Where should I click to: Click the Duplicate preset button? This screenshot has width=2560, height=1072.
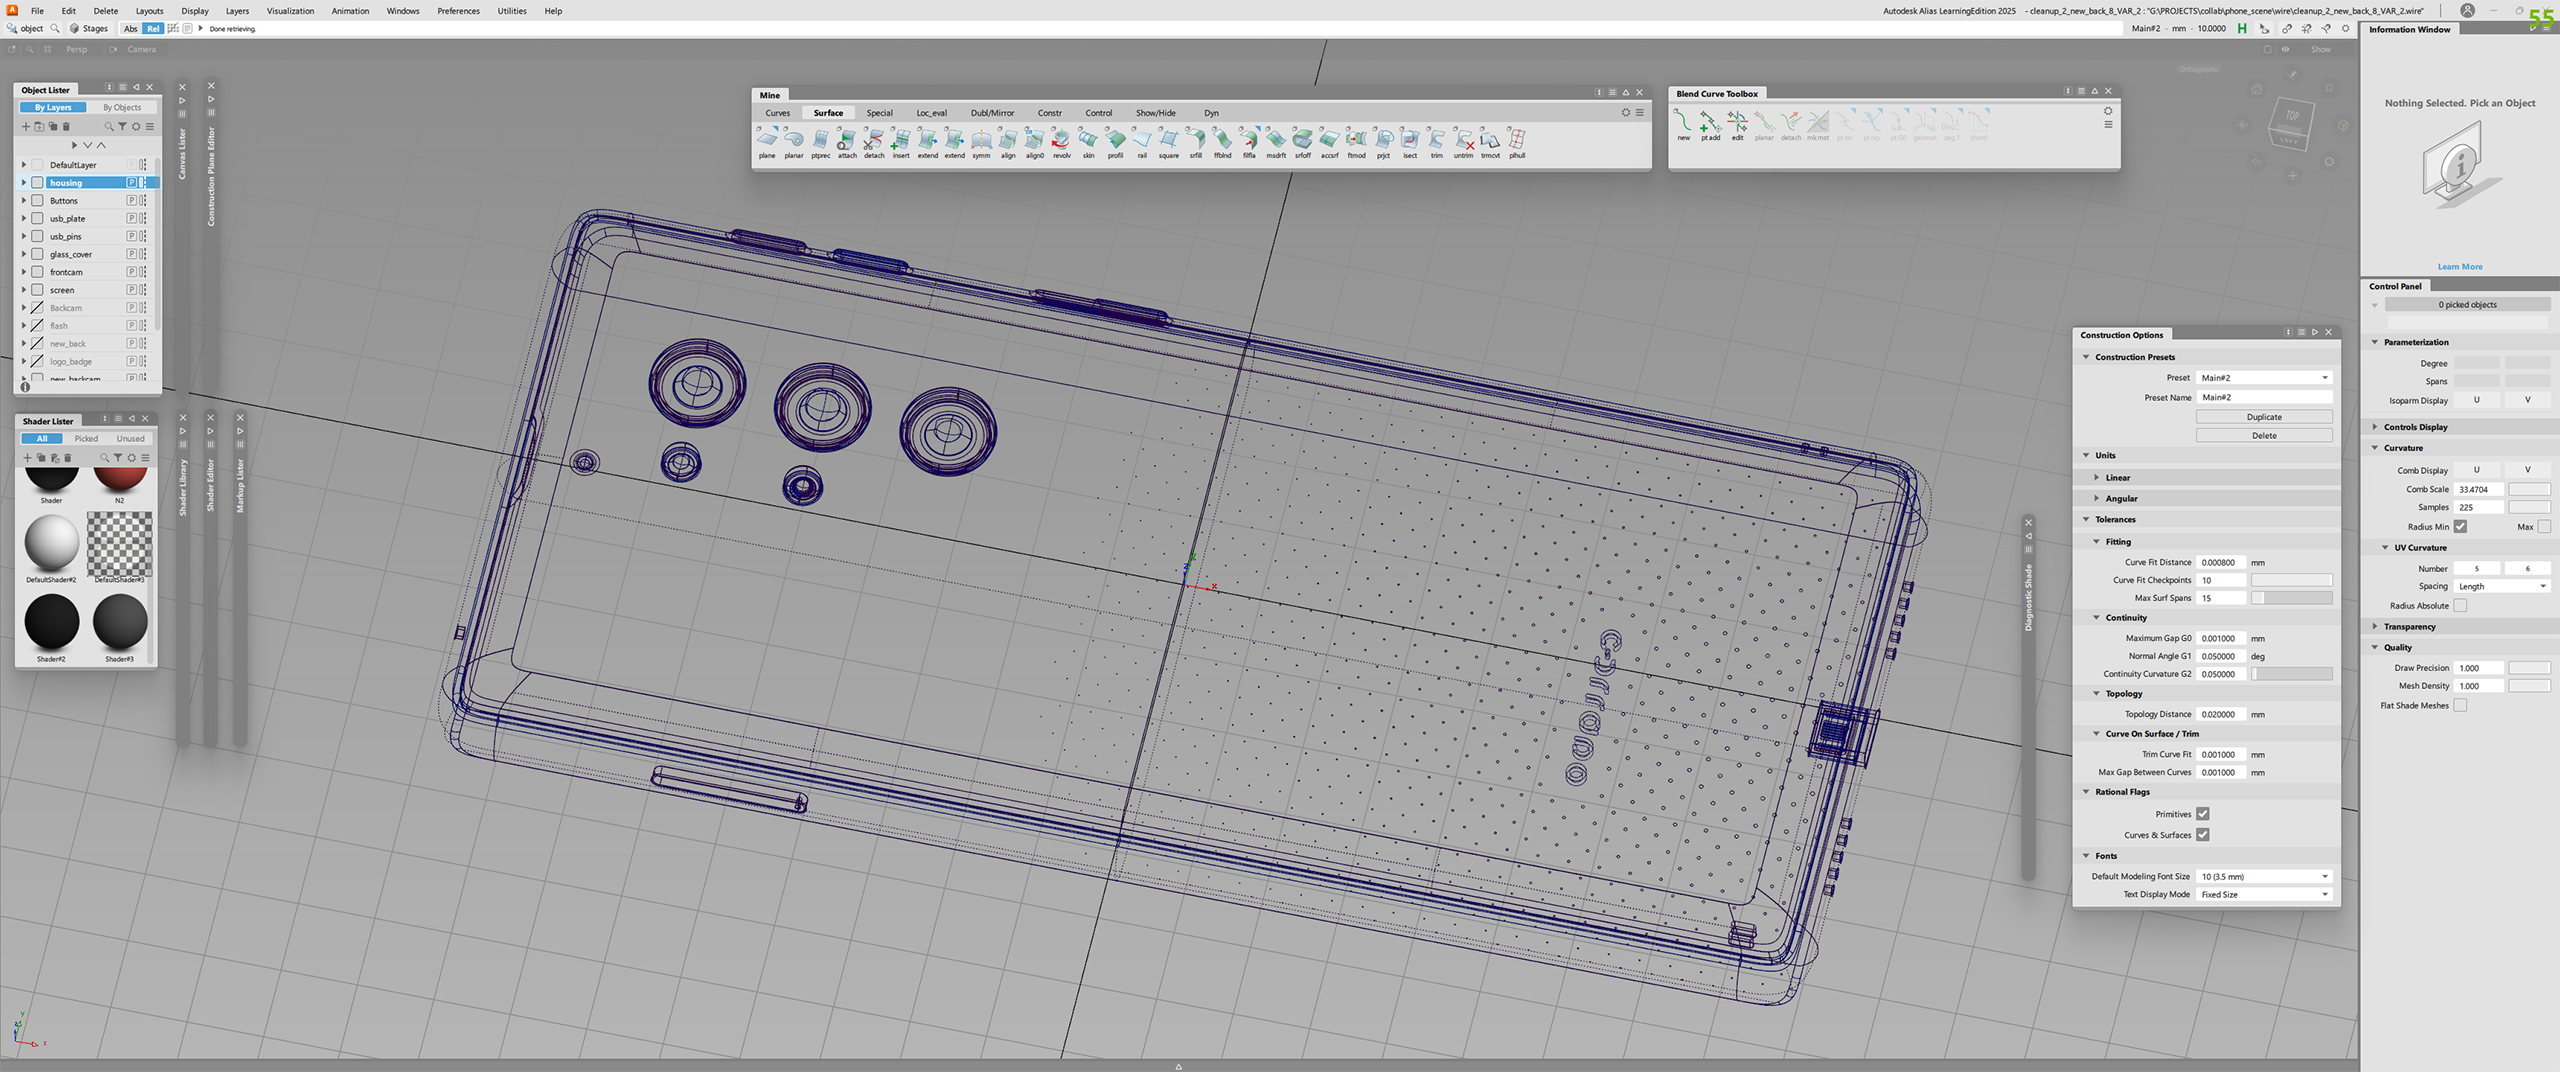click(x=2264, y=417)
